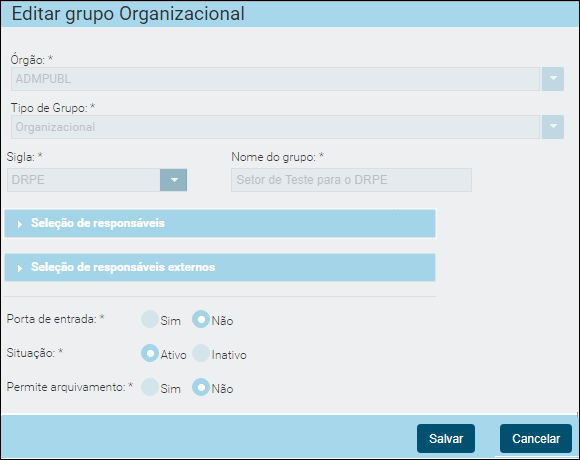Image resolution: width=580 pixels, height=460 pixels.
Task: Click the Tipo de Grupo Organizacional field
Action: tap(275, 127)
